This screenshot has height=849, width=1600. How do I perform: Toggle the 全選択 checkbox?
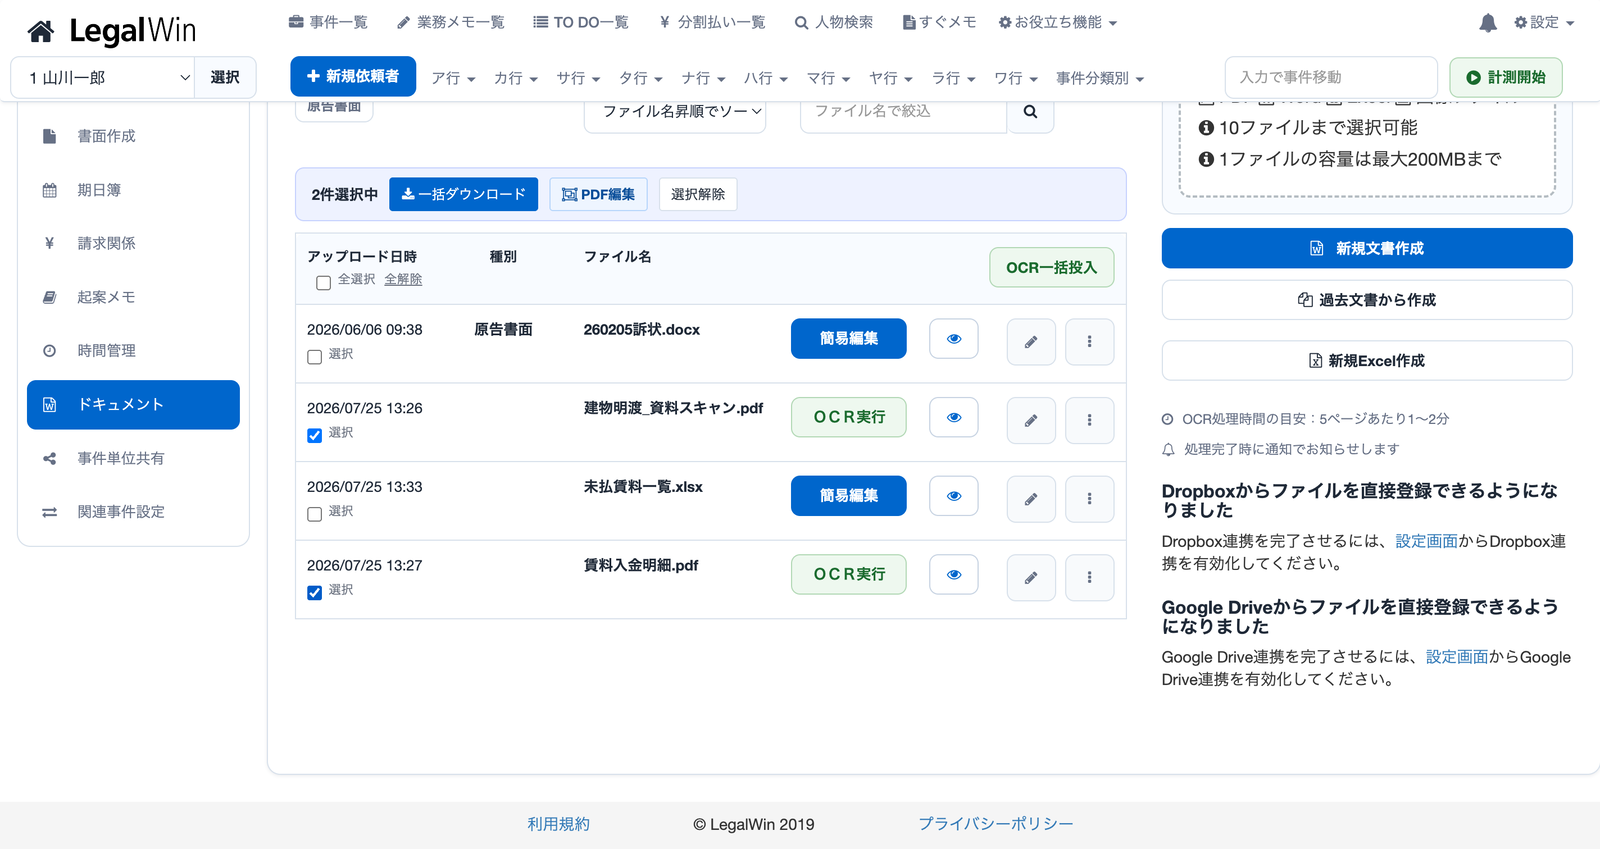pyautogui.click(x=323, y=283)
